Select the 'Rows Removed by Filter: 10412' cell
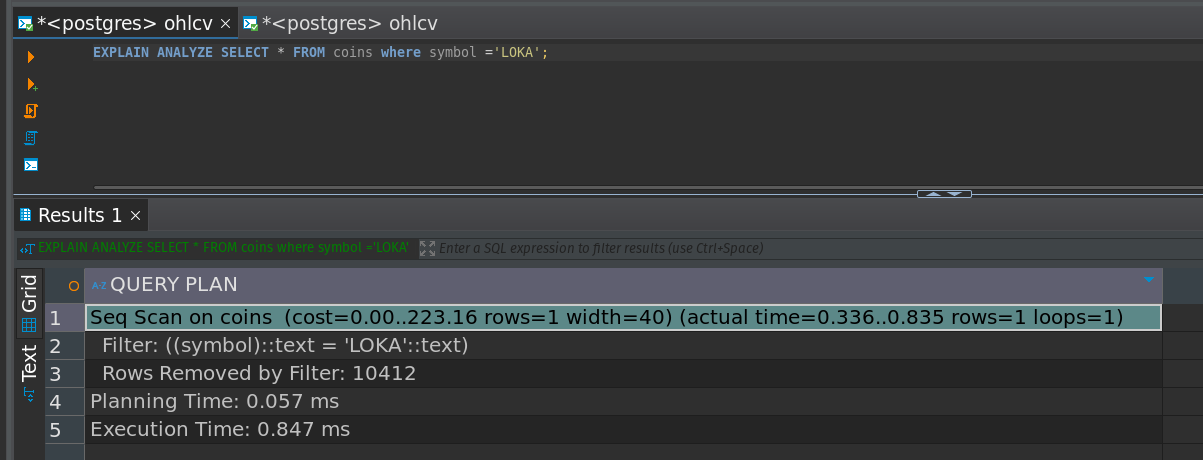 pyautogui.click(x=623, y=374)
